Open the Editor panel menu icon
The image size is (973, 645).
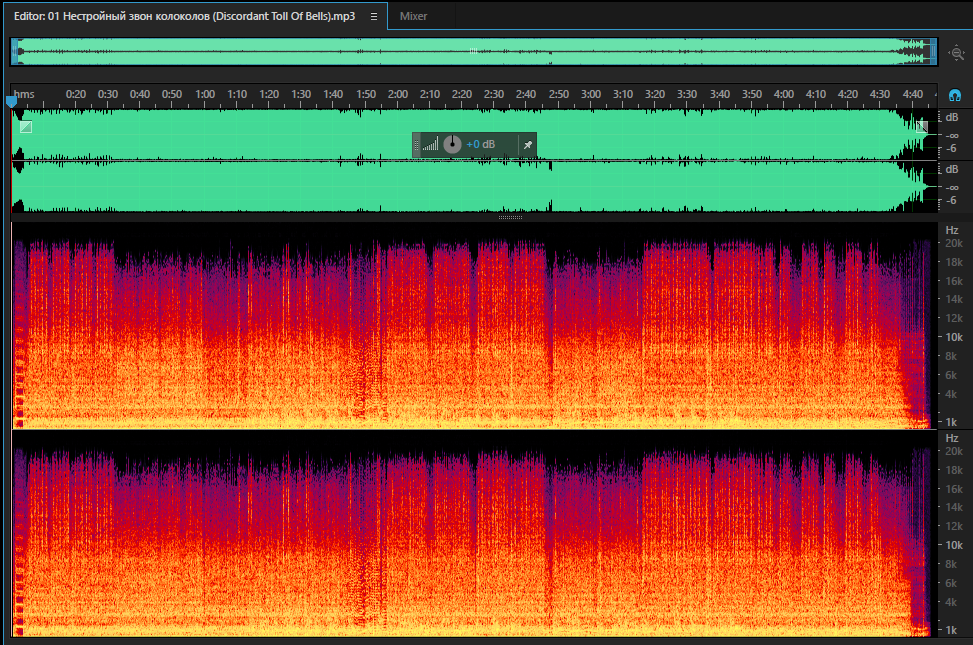click(x=374, y=17)
